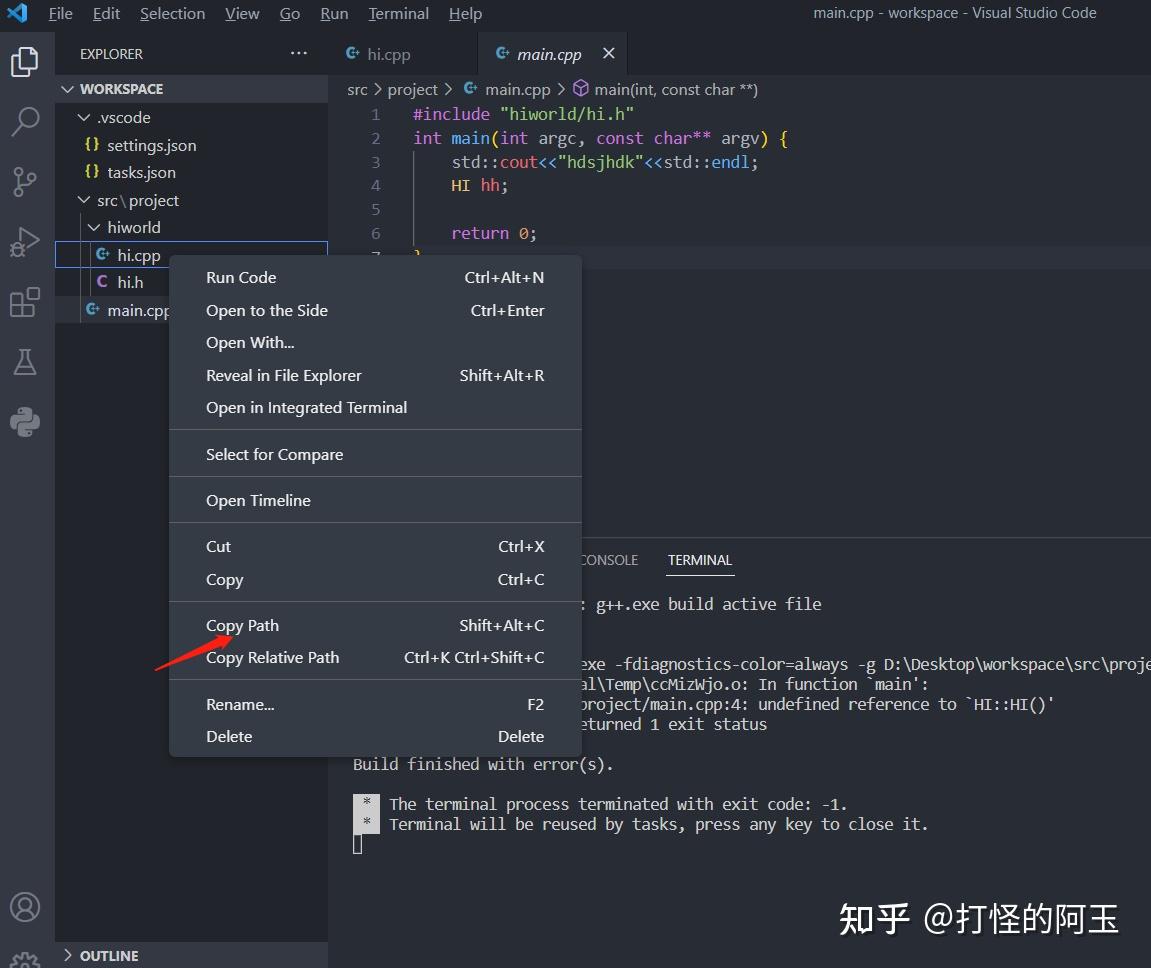Viewport: 1151px width, 968px height.
Task: Click the braces icon beside settings.json
Action: pos(90,145)
